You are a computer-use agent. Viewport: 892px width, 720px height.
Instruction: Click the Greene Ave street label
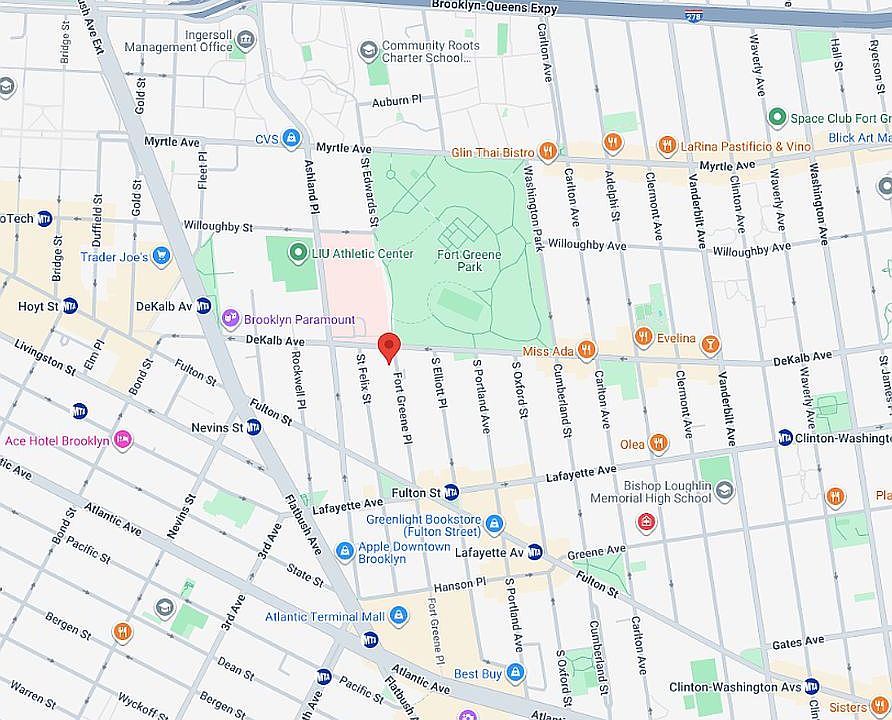596,552
